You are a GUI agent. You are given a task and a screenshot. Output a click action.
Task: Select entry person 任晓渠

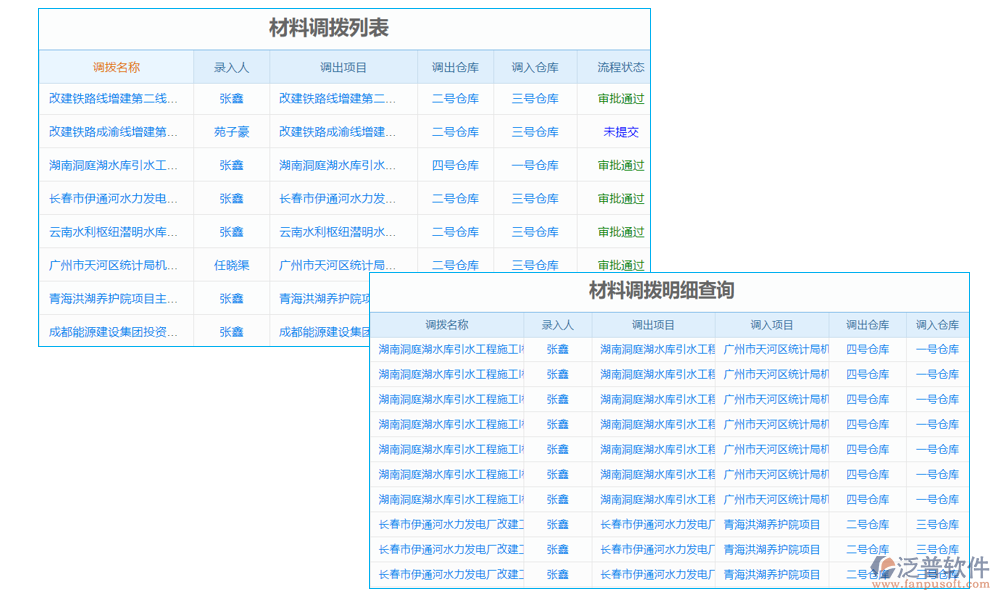click(x=232, y=264)
